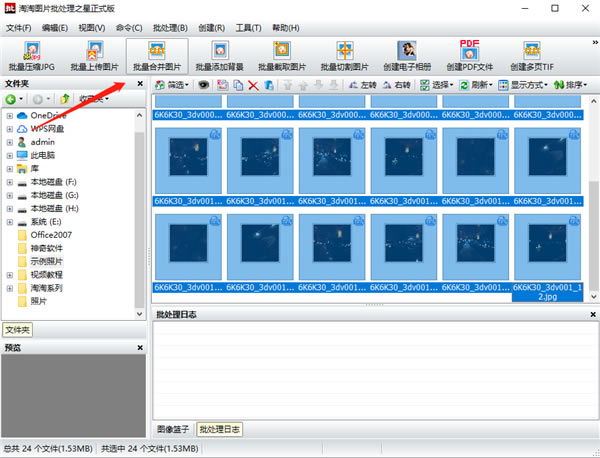The height and width of the screenshot is (458, 600).
Task: Select the 示例照片 folder
Action: [x=47, y=262]
